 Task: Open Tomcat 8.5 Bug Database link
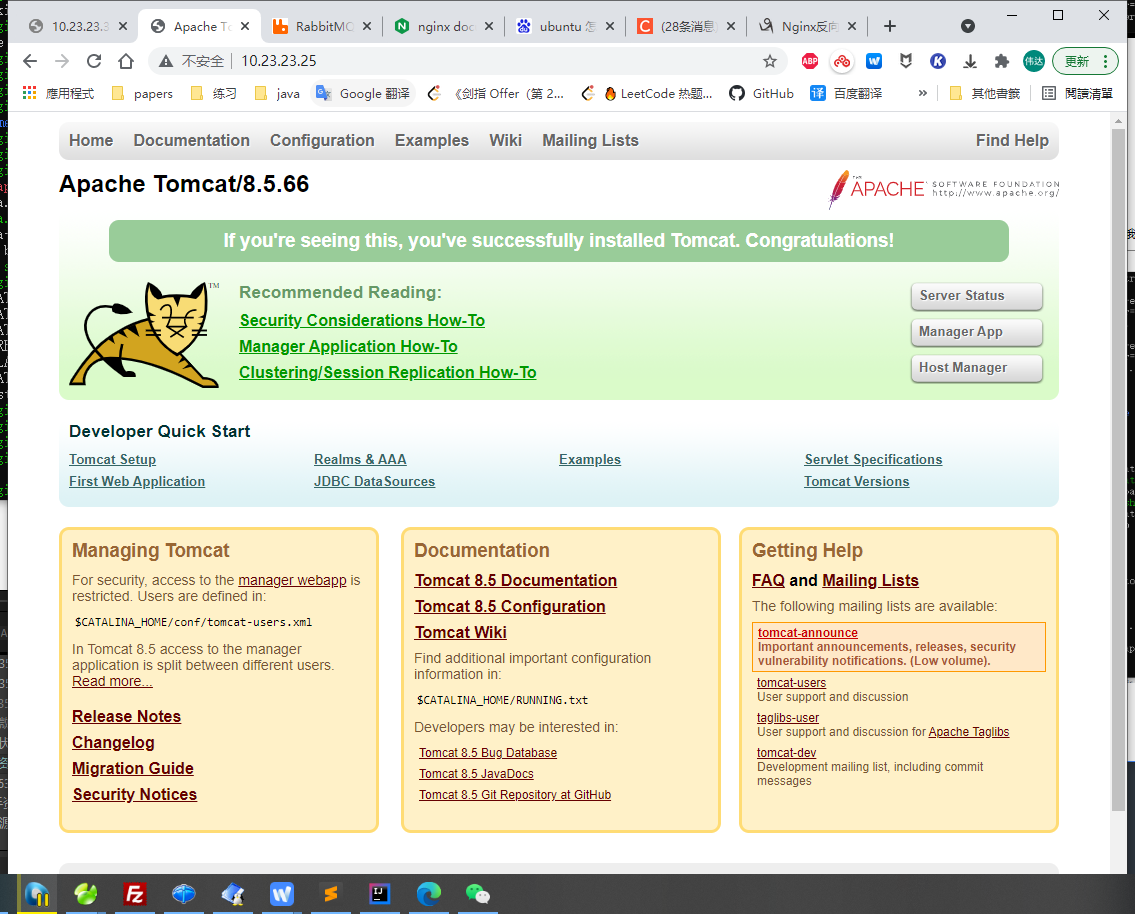coord(487,753)
